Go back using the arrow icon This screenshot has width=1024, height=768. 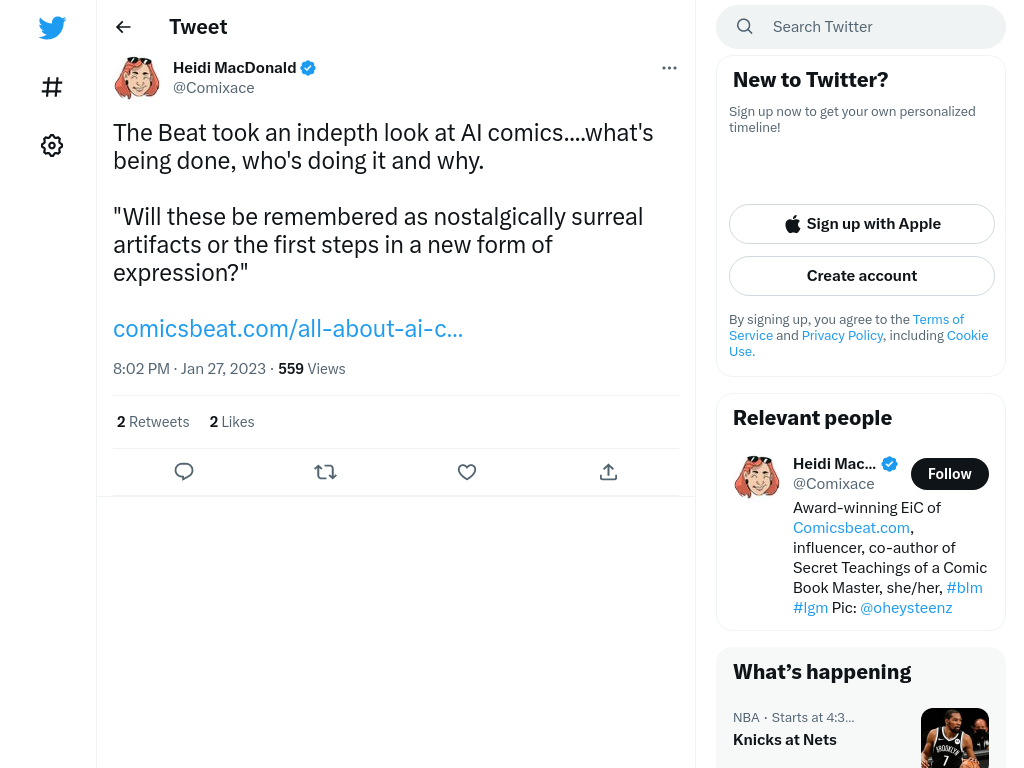[123, 27]
